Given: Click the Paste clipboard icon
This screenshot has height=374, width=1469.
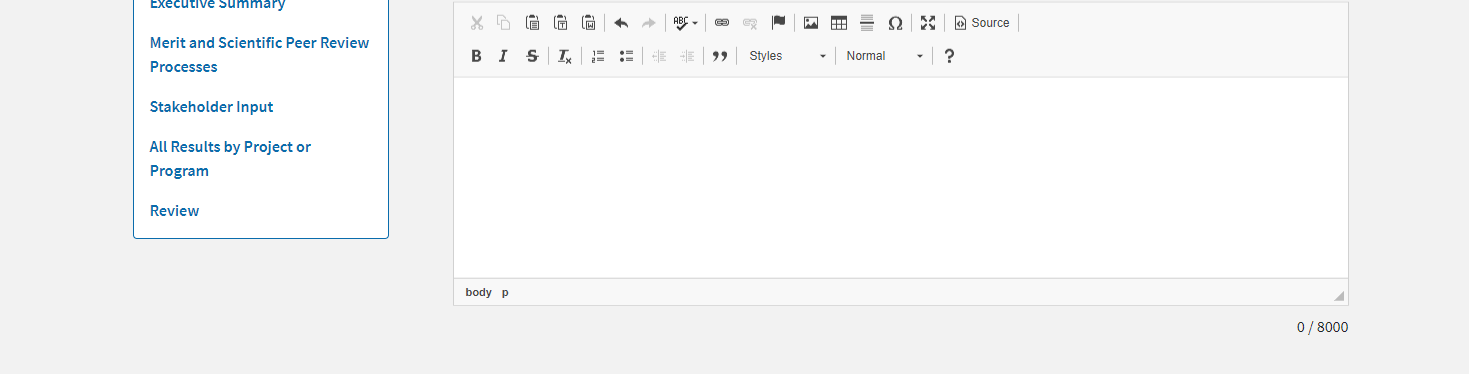Looking at the screenshot, I should (x=533, y=23).
